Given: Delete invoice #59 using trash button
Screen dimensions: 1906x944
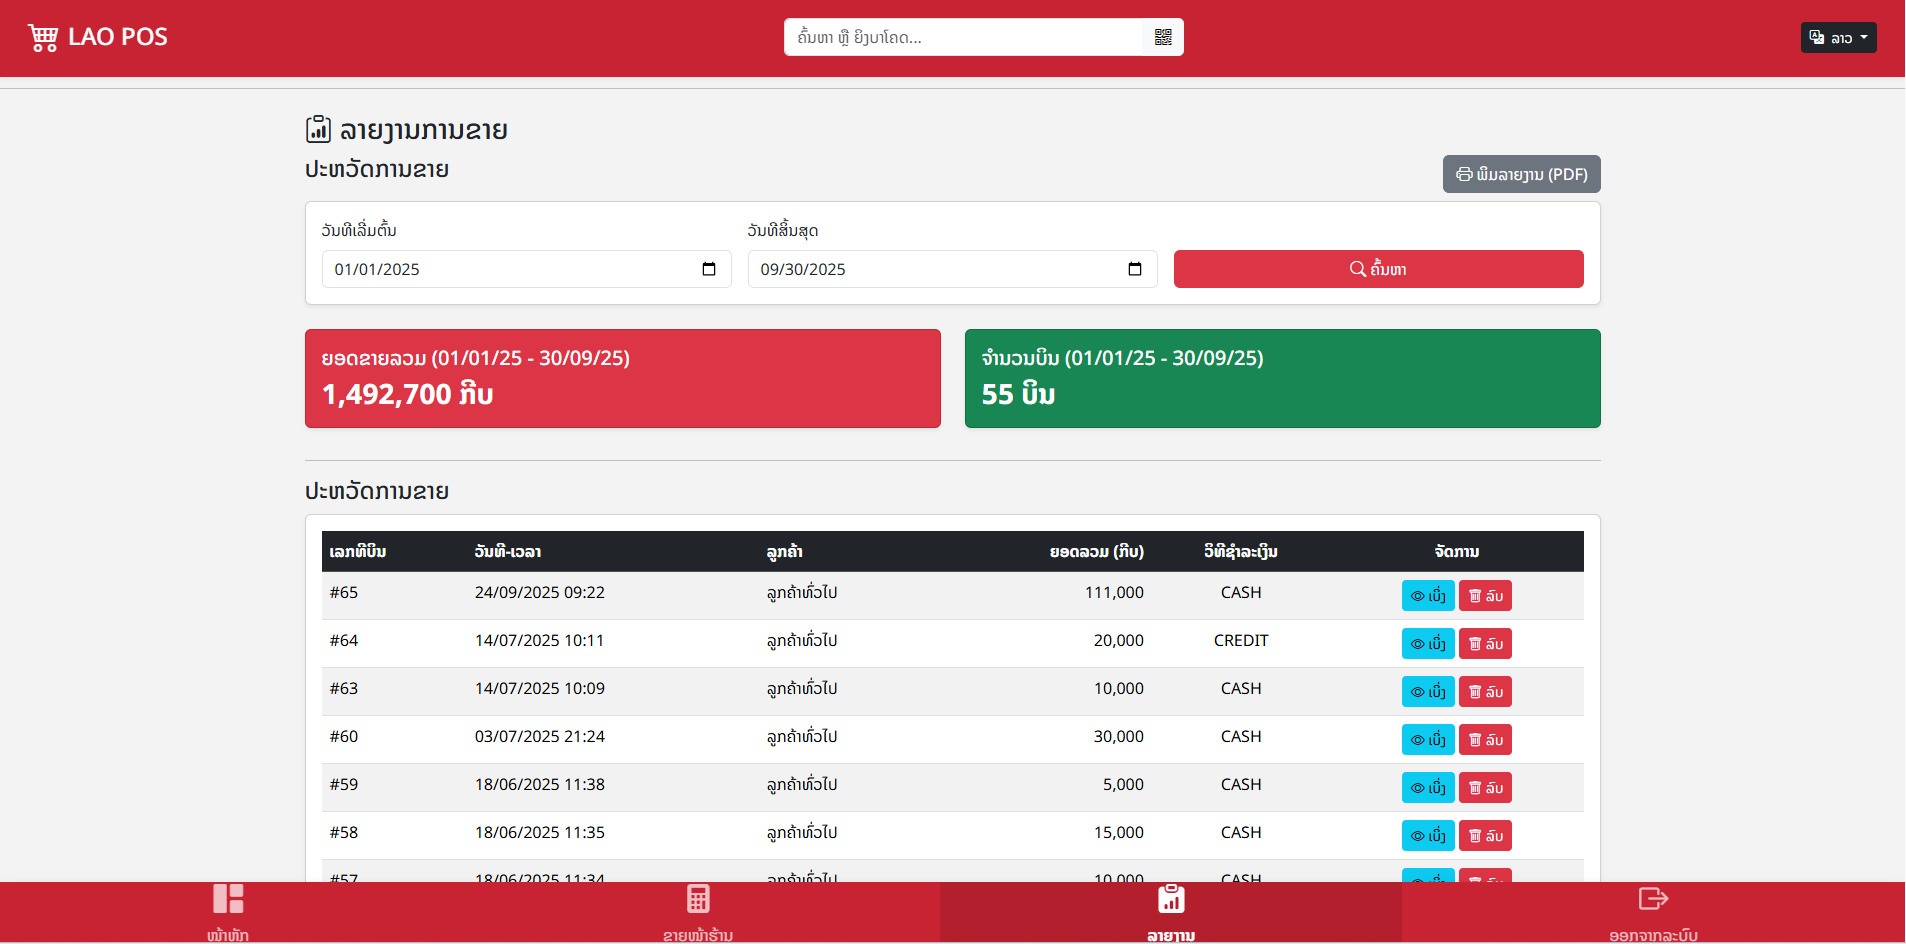Looking at the screenshot, I should pyautogui.click(x=1485, y=788).
